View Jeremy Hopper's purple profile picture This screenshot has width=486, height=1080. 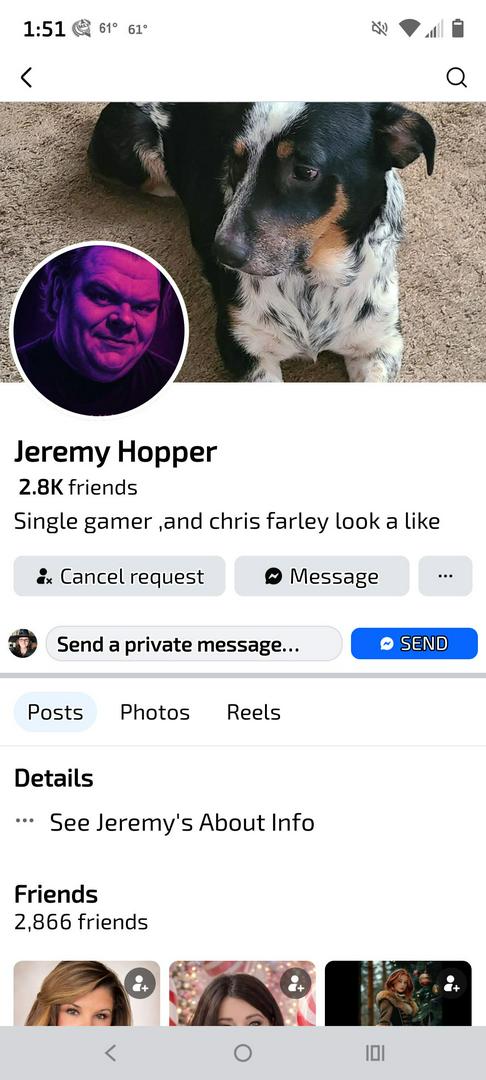tap(98, 329)
